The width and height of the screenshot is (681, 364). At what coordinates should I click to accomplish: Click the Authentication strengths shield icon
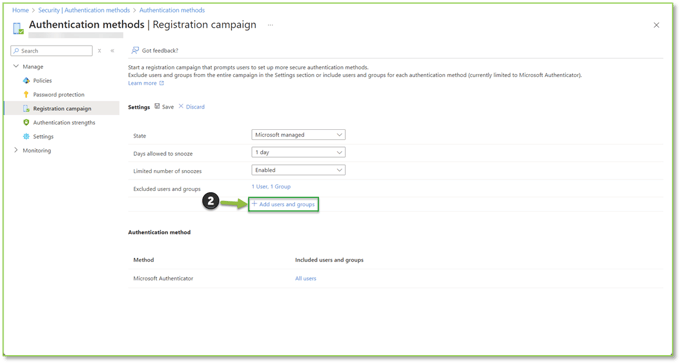(26, 122)
